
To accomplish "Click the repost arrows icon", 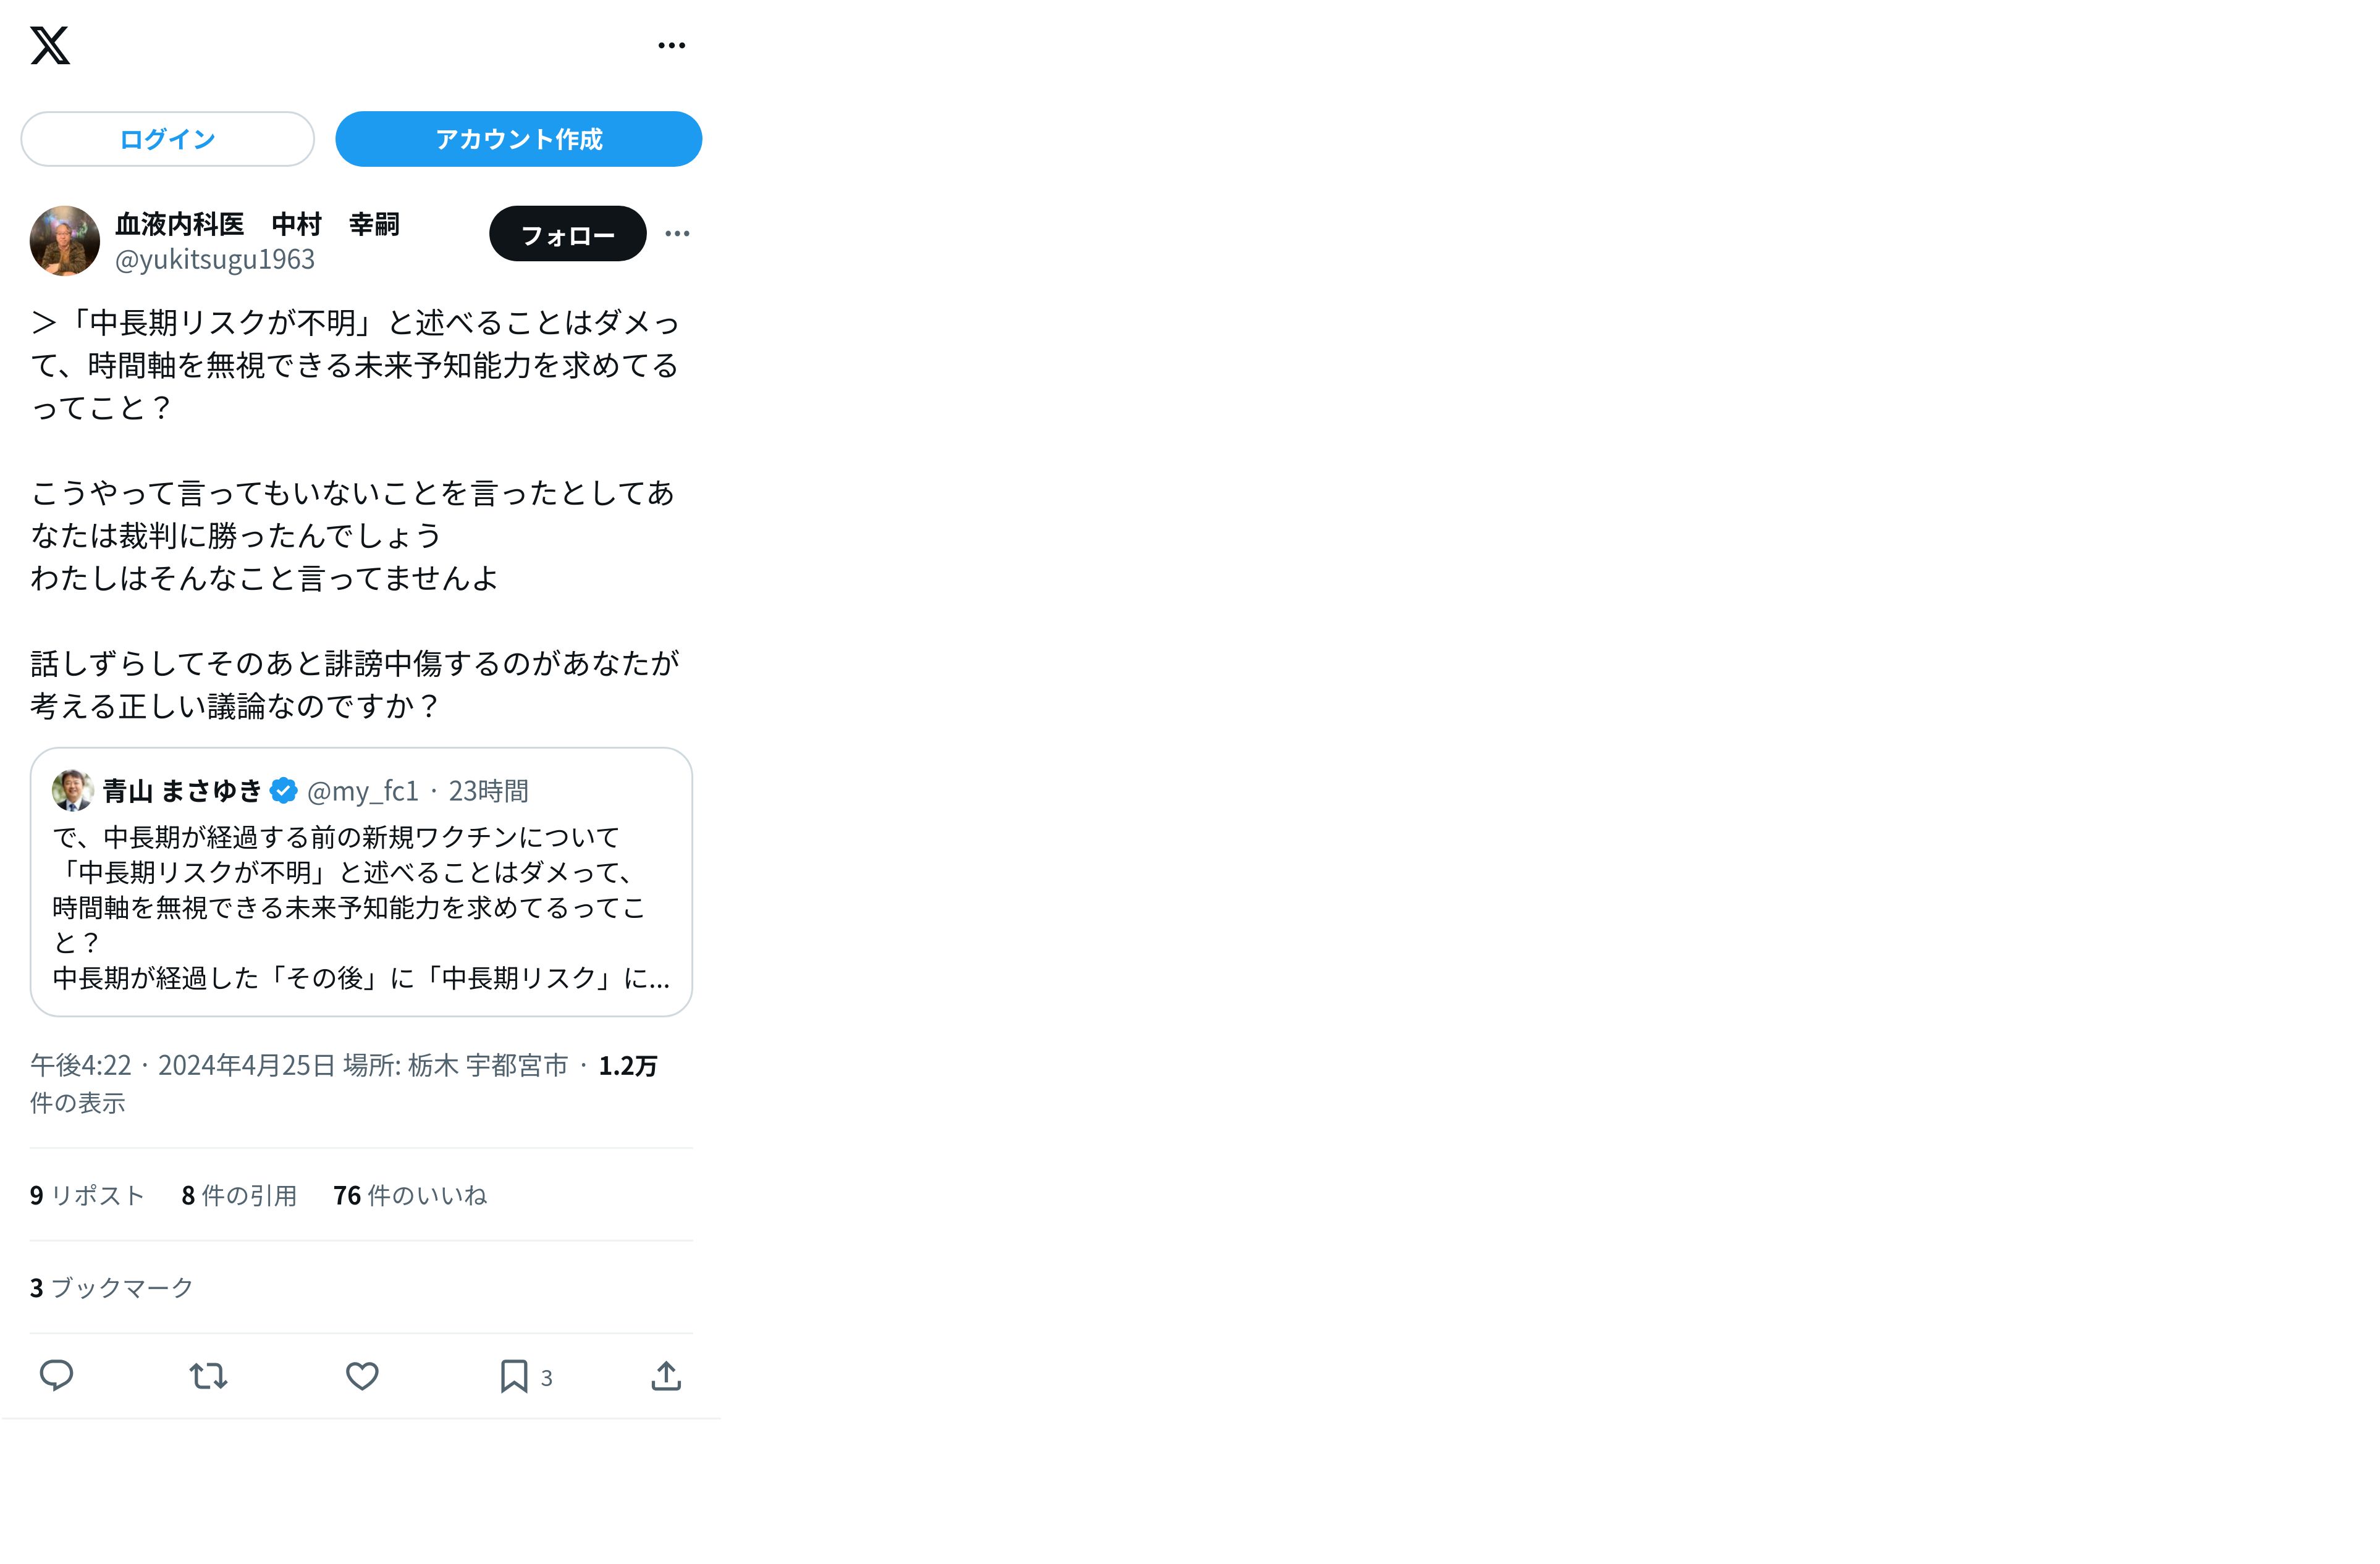I will click(208, 1376).
